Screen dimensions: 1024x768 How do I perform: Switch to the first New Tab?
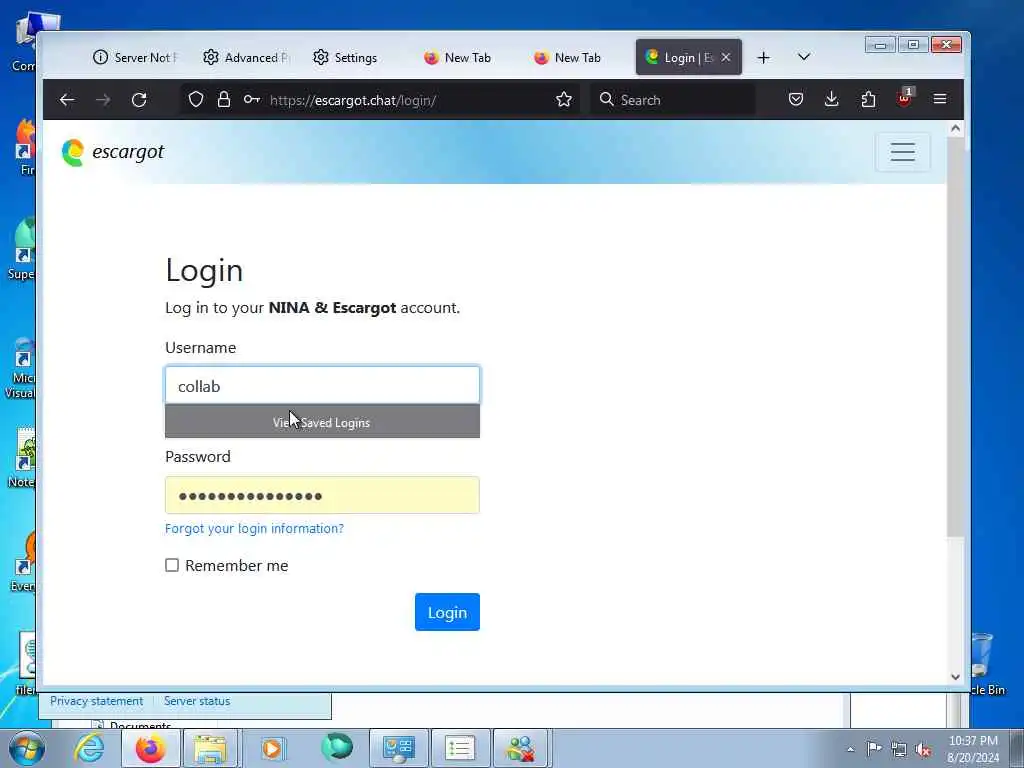(457, 57)
